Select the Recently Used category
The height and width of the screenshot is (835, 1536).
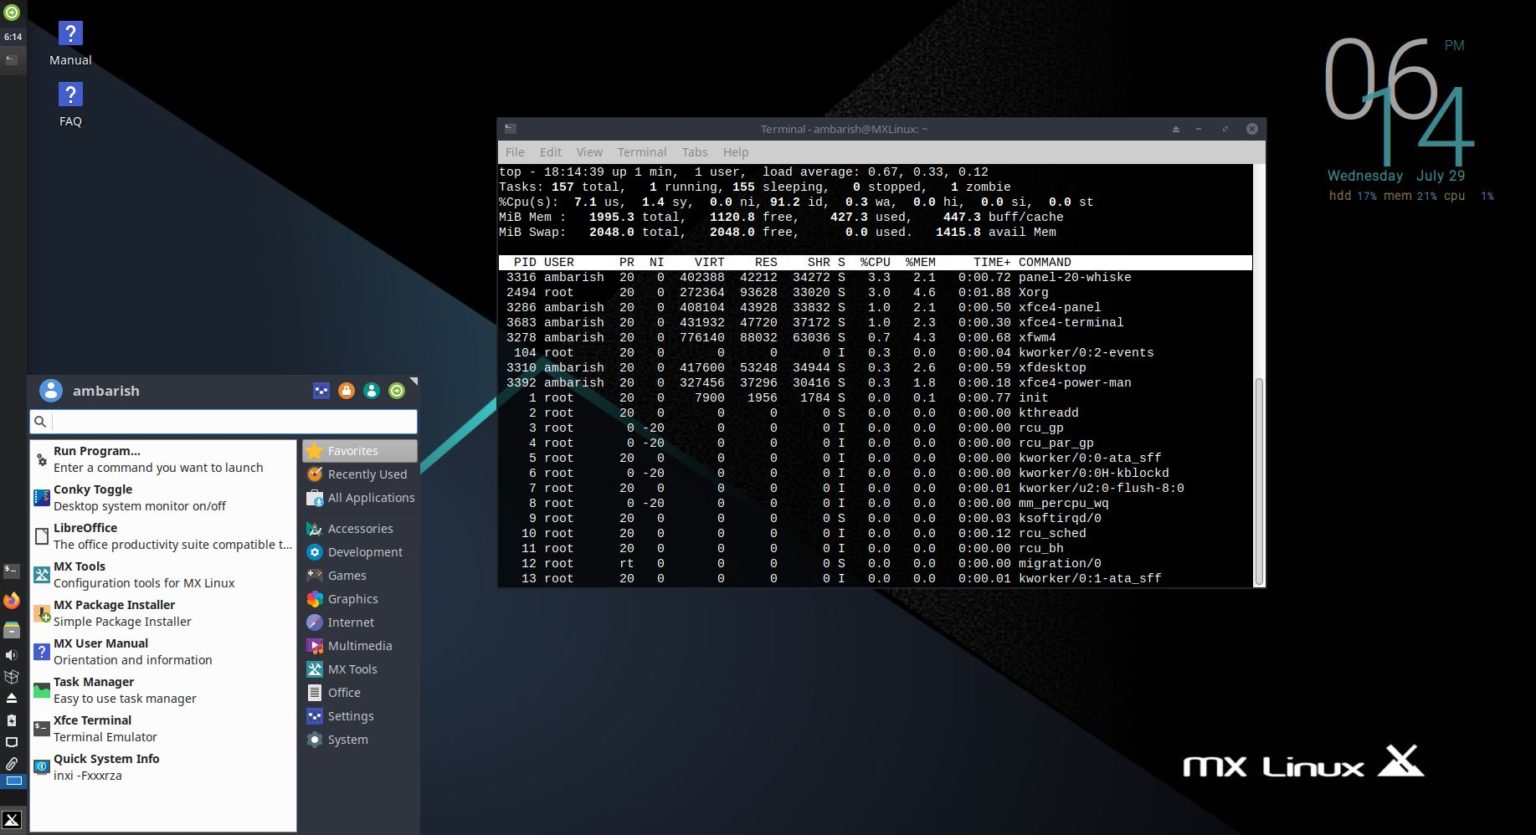(360, 474)
